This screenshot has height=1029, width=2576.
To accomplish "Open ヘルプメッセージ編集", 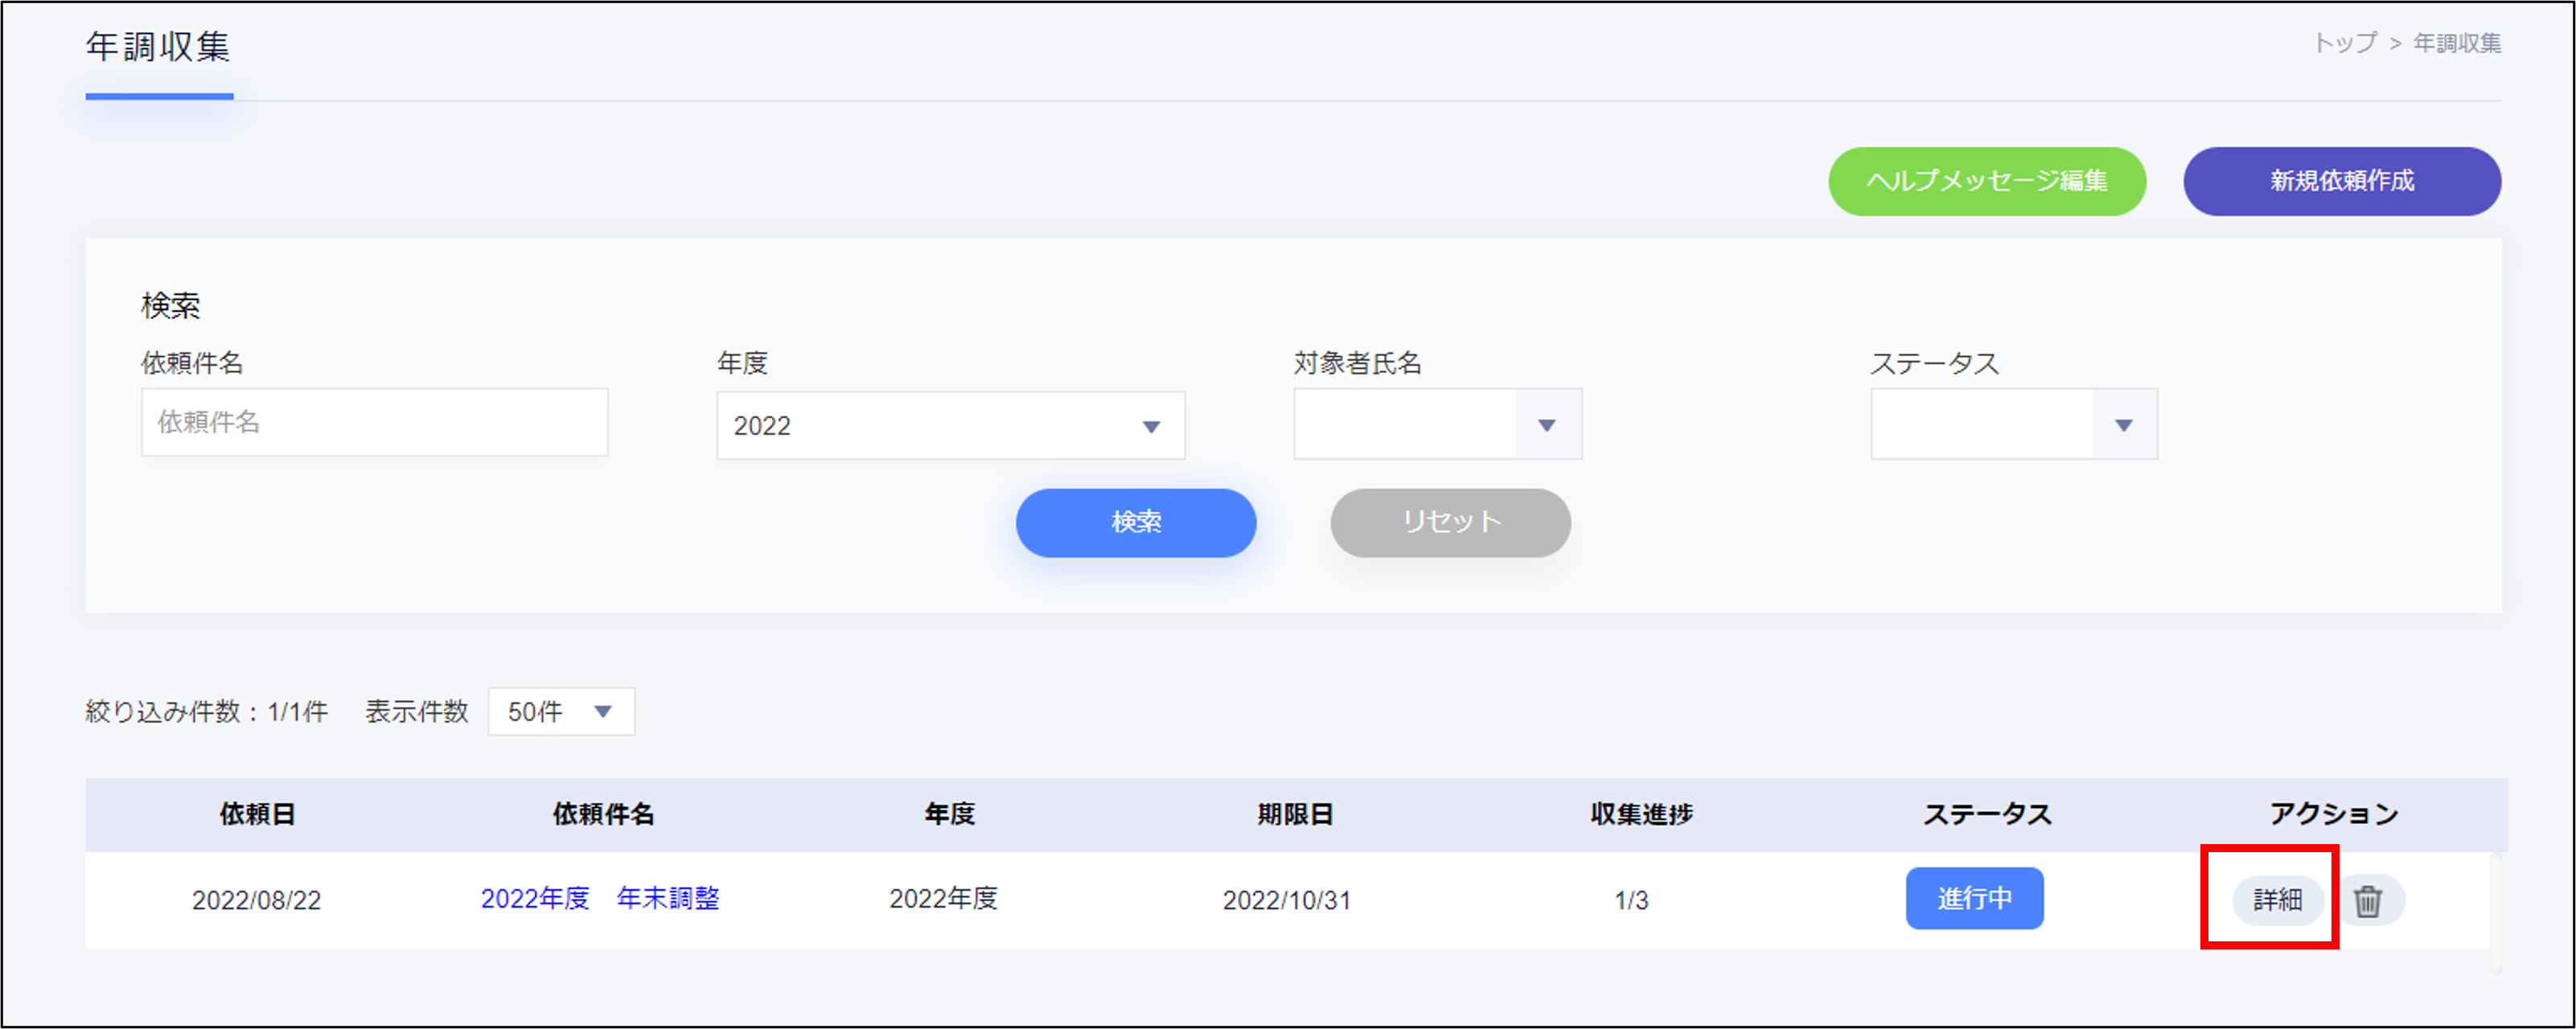I will pyautogui.click(x=1986, y=181).
